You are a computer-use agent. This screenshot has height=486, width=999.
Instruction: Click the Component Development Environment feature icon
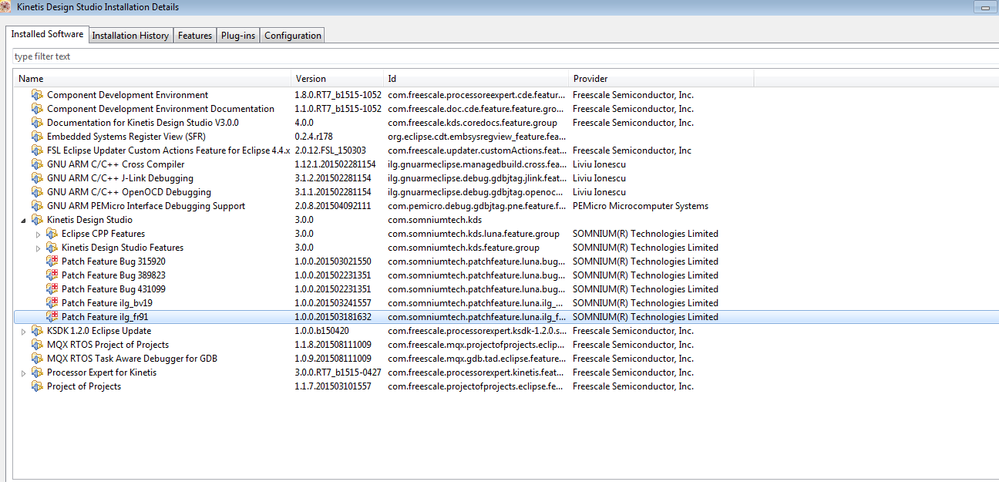[37, 95]
